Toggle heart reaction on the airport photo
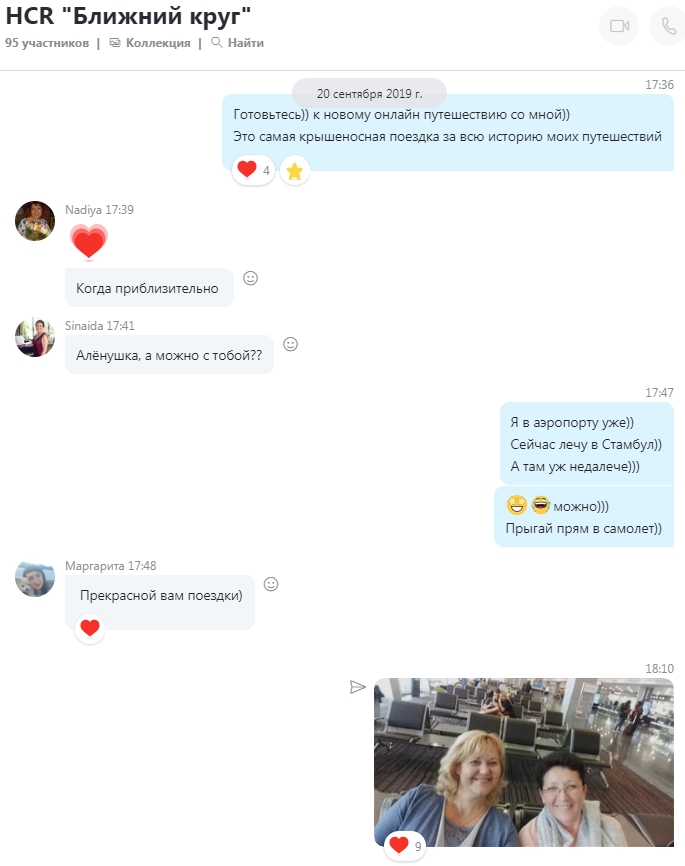Image resolution: width=685 pixels, height=866 pixels. click(406, 845)
